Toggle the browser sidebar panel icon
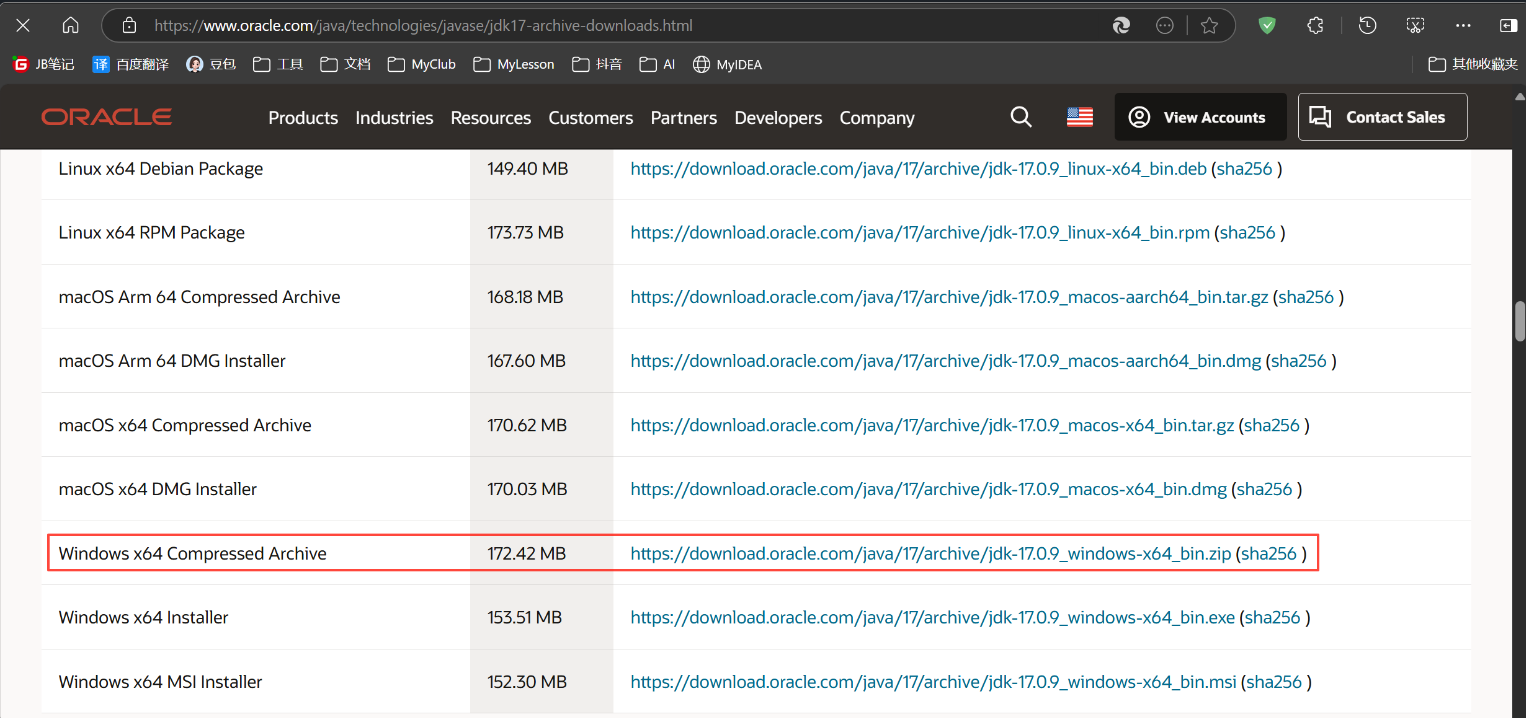The image size is (1526, 718). click(1508, 25)
